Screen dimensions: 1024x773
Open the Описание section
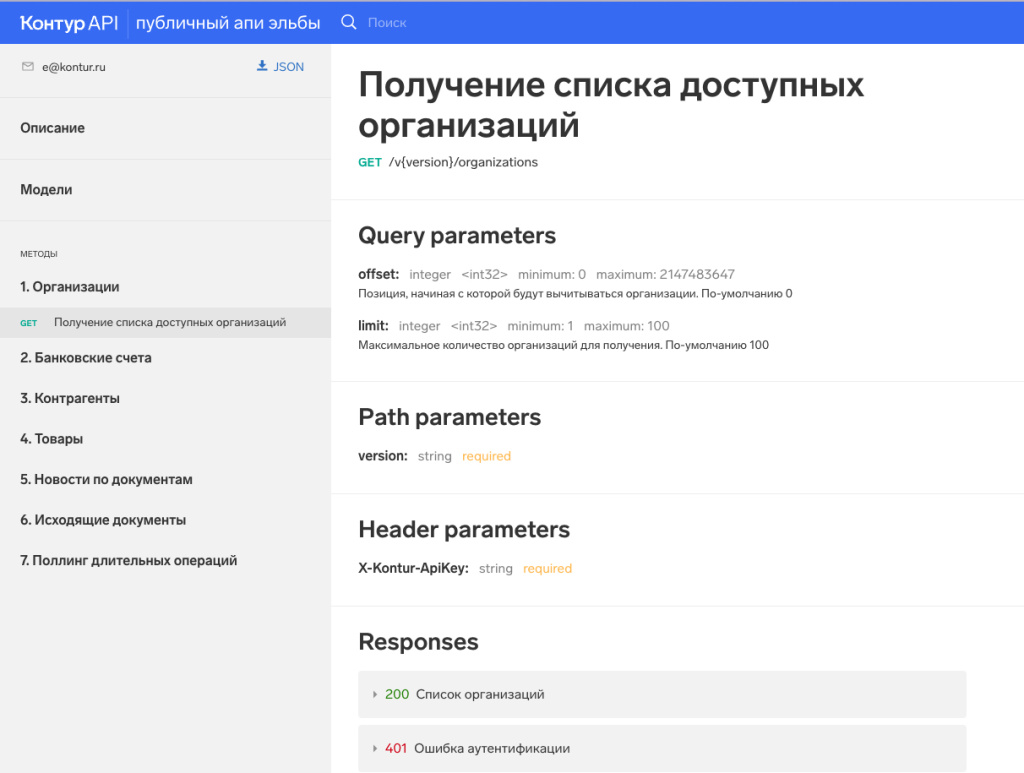(53, 128)
